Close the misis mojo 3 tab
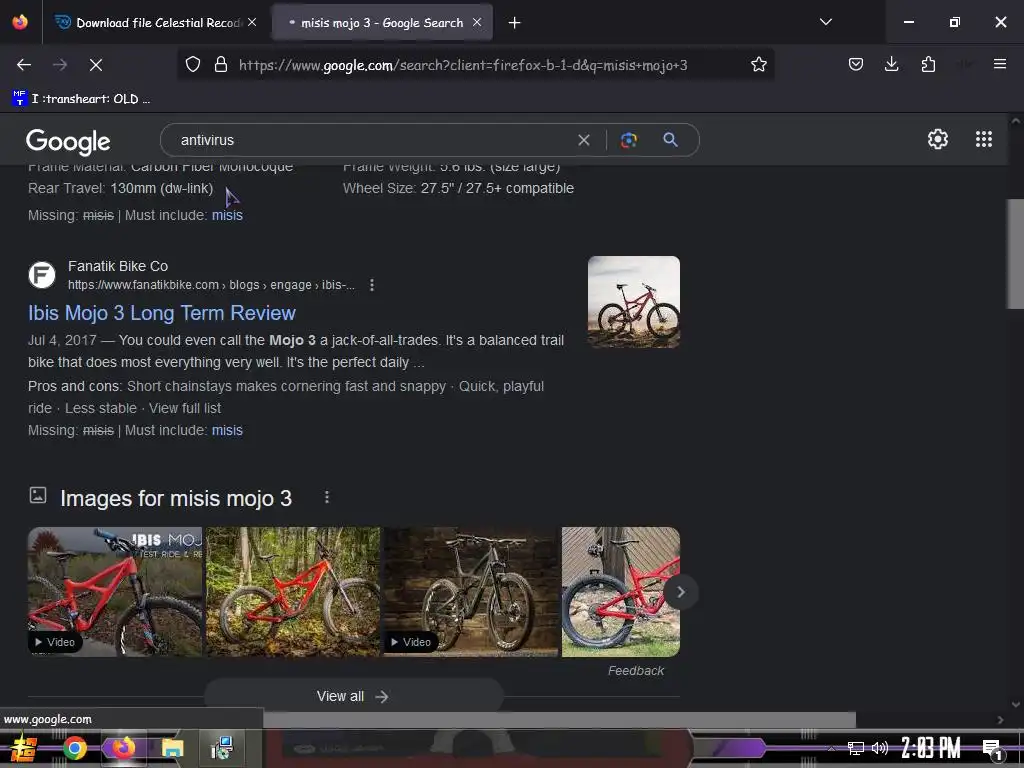Image resolution: width=1024 pixels, height=768 pixels. [x=477, y=22]
